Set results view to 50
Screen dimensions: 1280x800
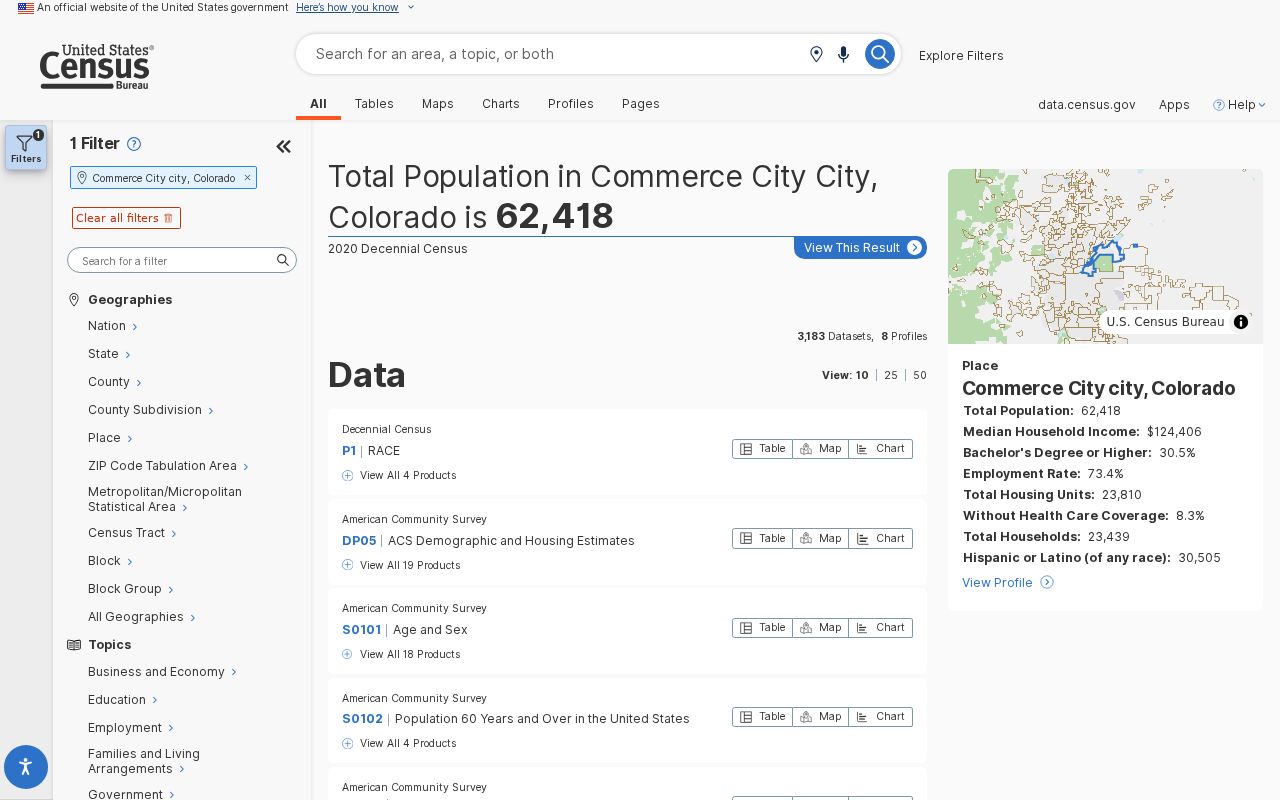tap(920, 376)
